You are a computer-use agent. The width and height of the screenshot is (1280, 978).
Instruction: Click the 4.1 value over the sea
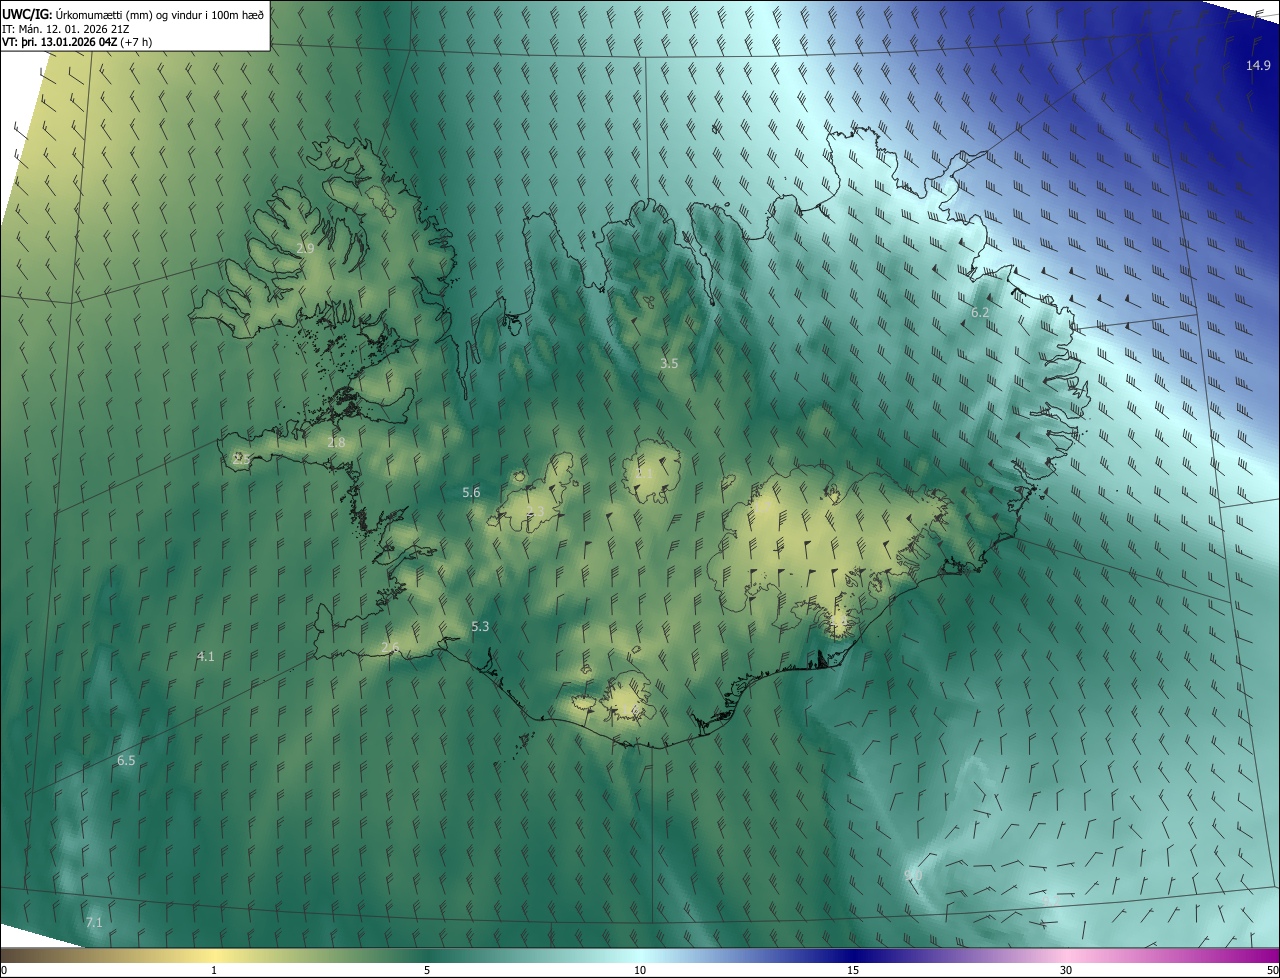(x=205, y=656)
